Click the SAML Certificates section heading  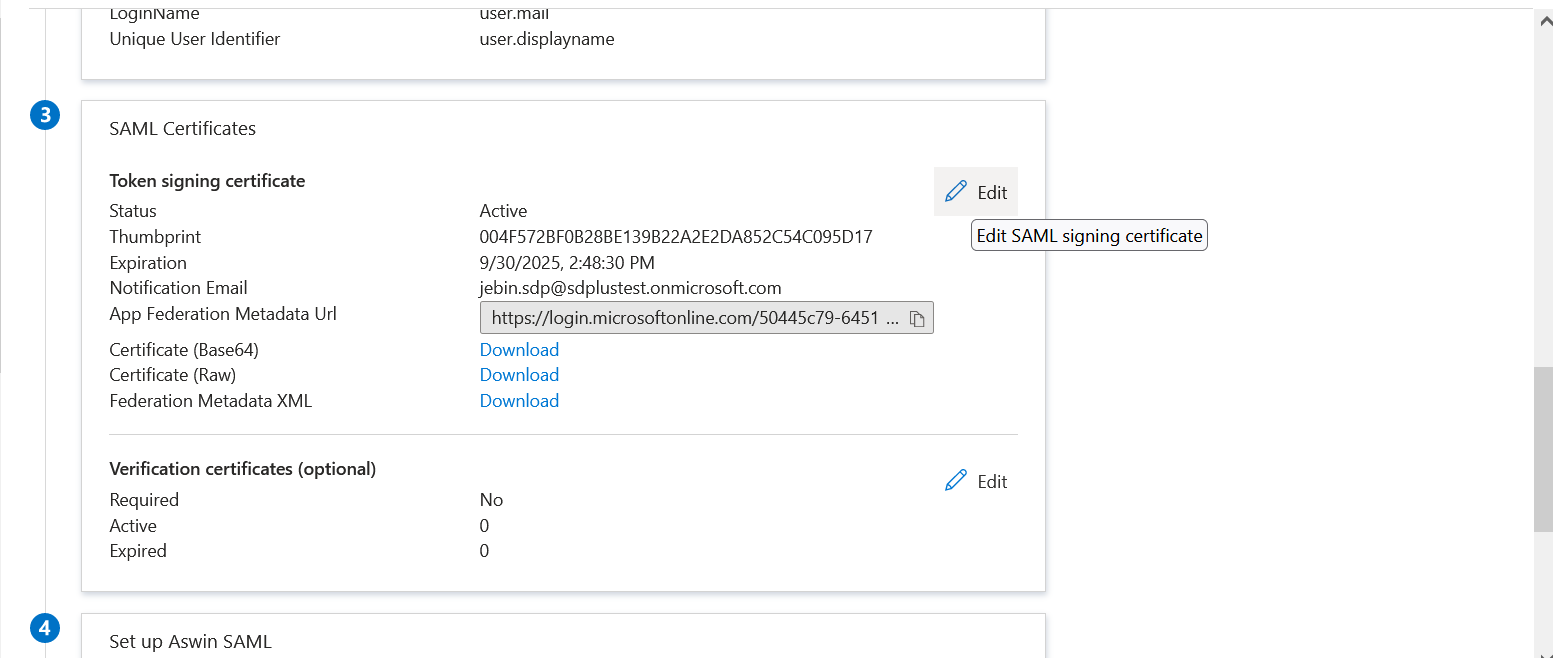coord(182,129)
